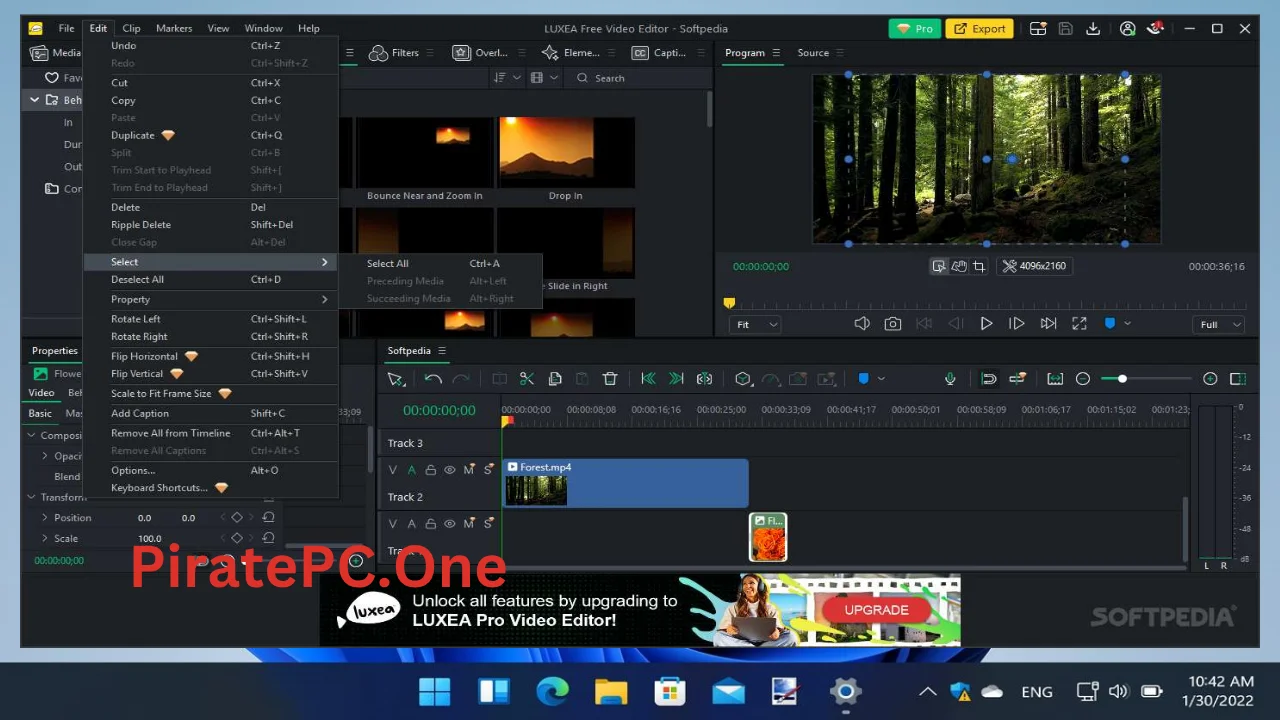1280x720 pixels.
Task: Reset Position value with the reset icon
Action: click(x=268, y=517)
